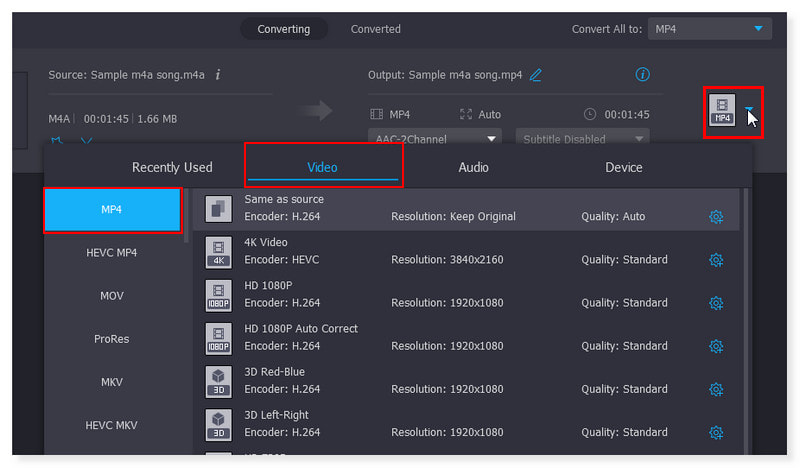Switch to the Device tab
This screenshot has height=468, width=800.
tap(624, 167)
